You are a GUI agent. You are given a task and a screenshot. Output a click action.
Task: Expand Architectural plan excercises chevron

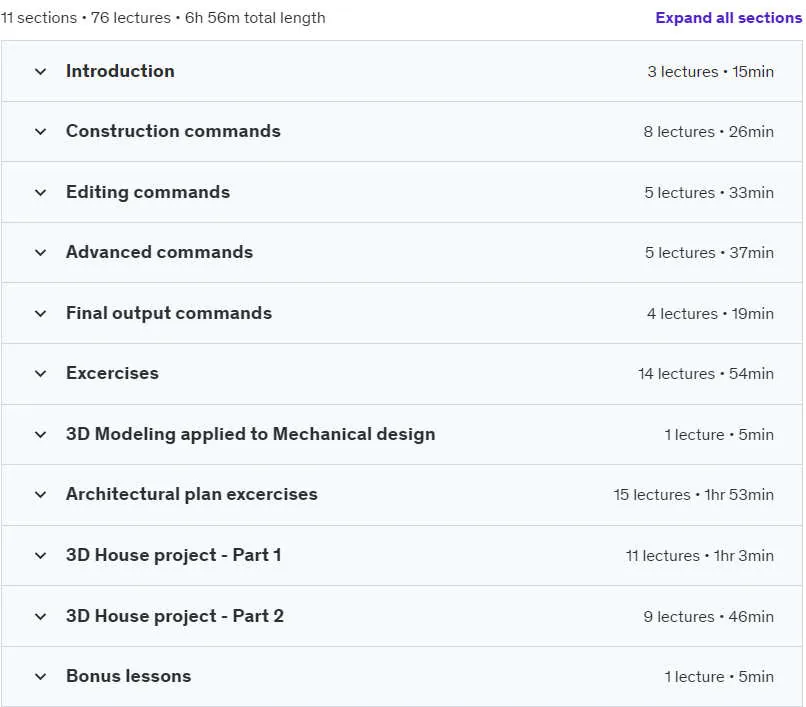[x=41, y=495]
